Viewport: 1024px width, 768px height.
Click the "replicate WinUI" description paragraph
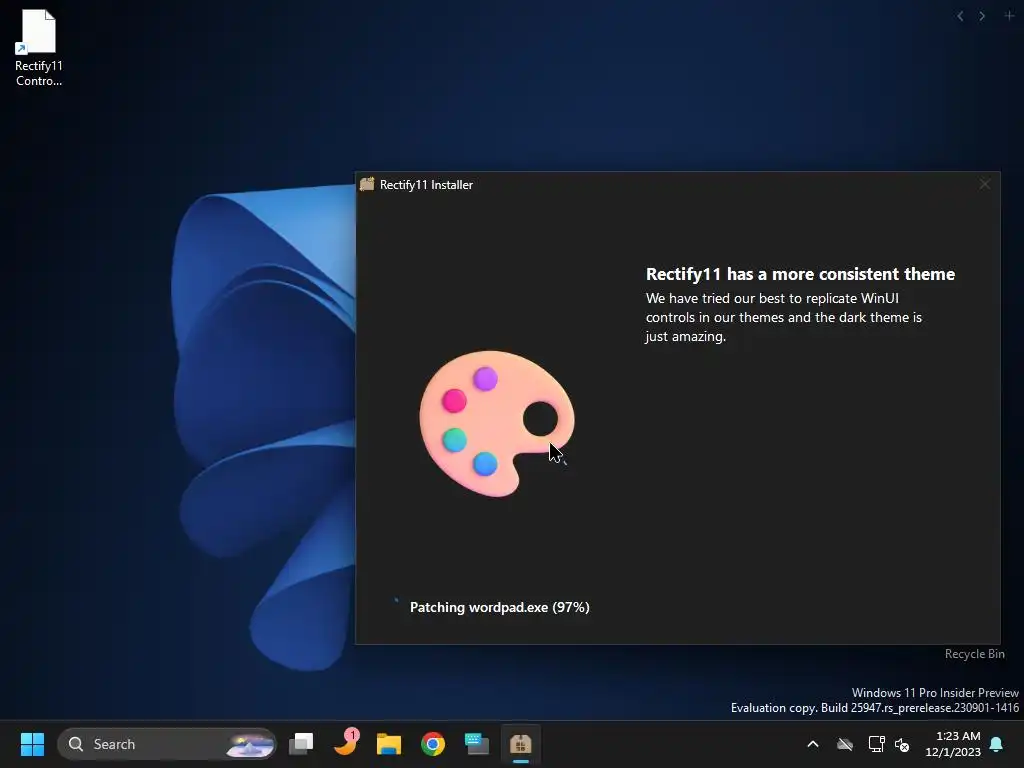(x=784, y=317)
